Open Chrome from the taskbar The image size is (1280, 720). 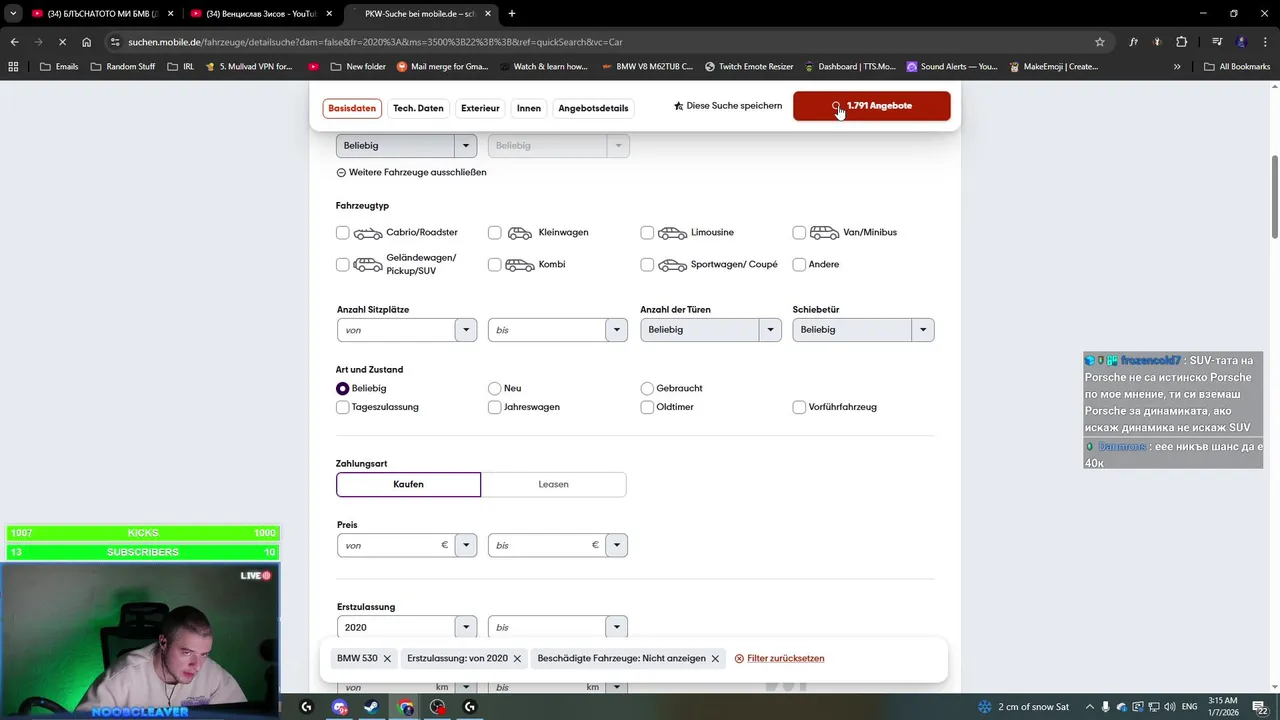405,707
